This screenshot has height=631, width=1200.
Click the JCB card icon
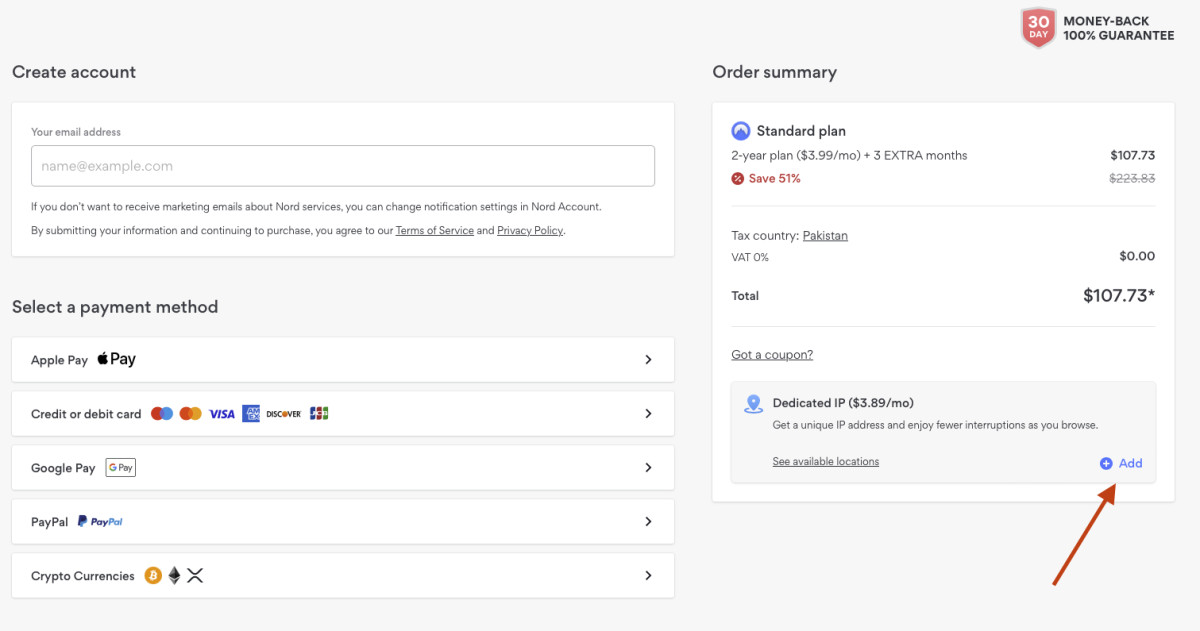tap(319, 413)
